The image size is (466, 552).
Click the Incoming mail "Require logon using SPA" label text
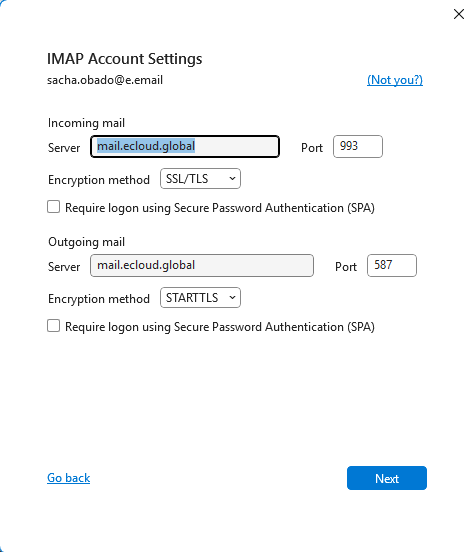[x=220, y=208]
